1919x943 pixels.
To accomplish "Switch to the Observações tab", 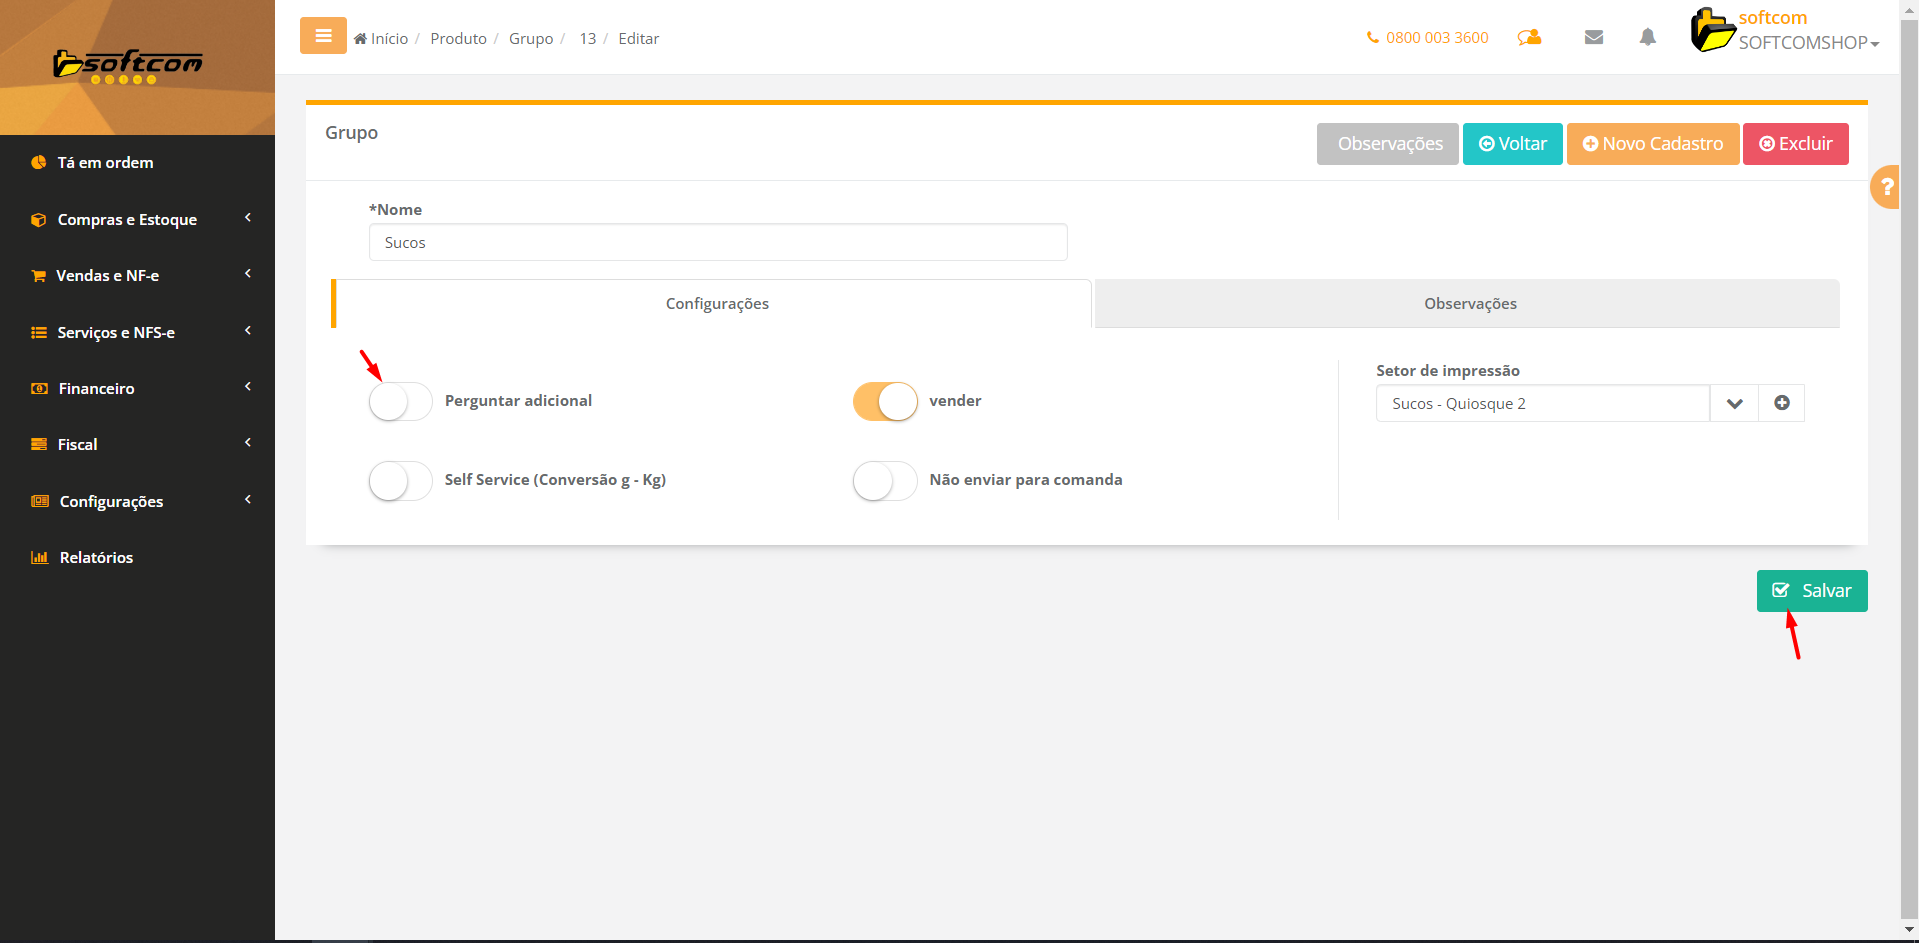I will 1469,304.
